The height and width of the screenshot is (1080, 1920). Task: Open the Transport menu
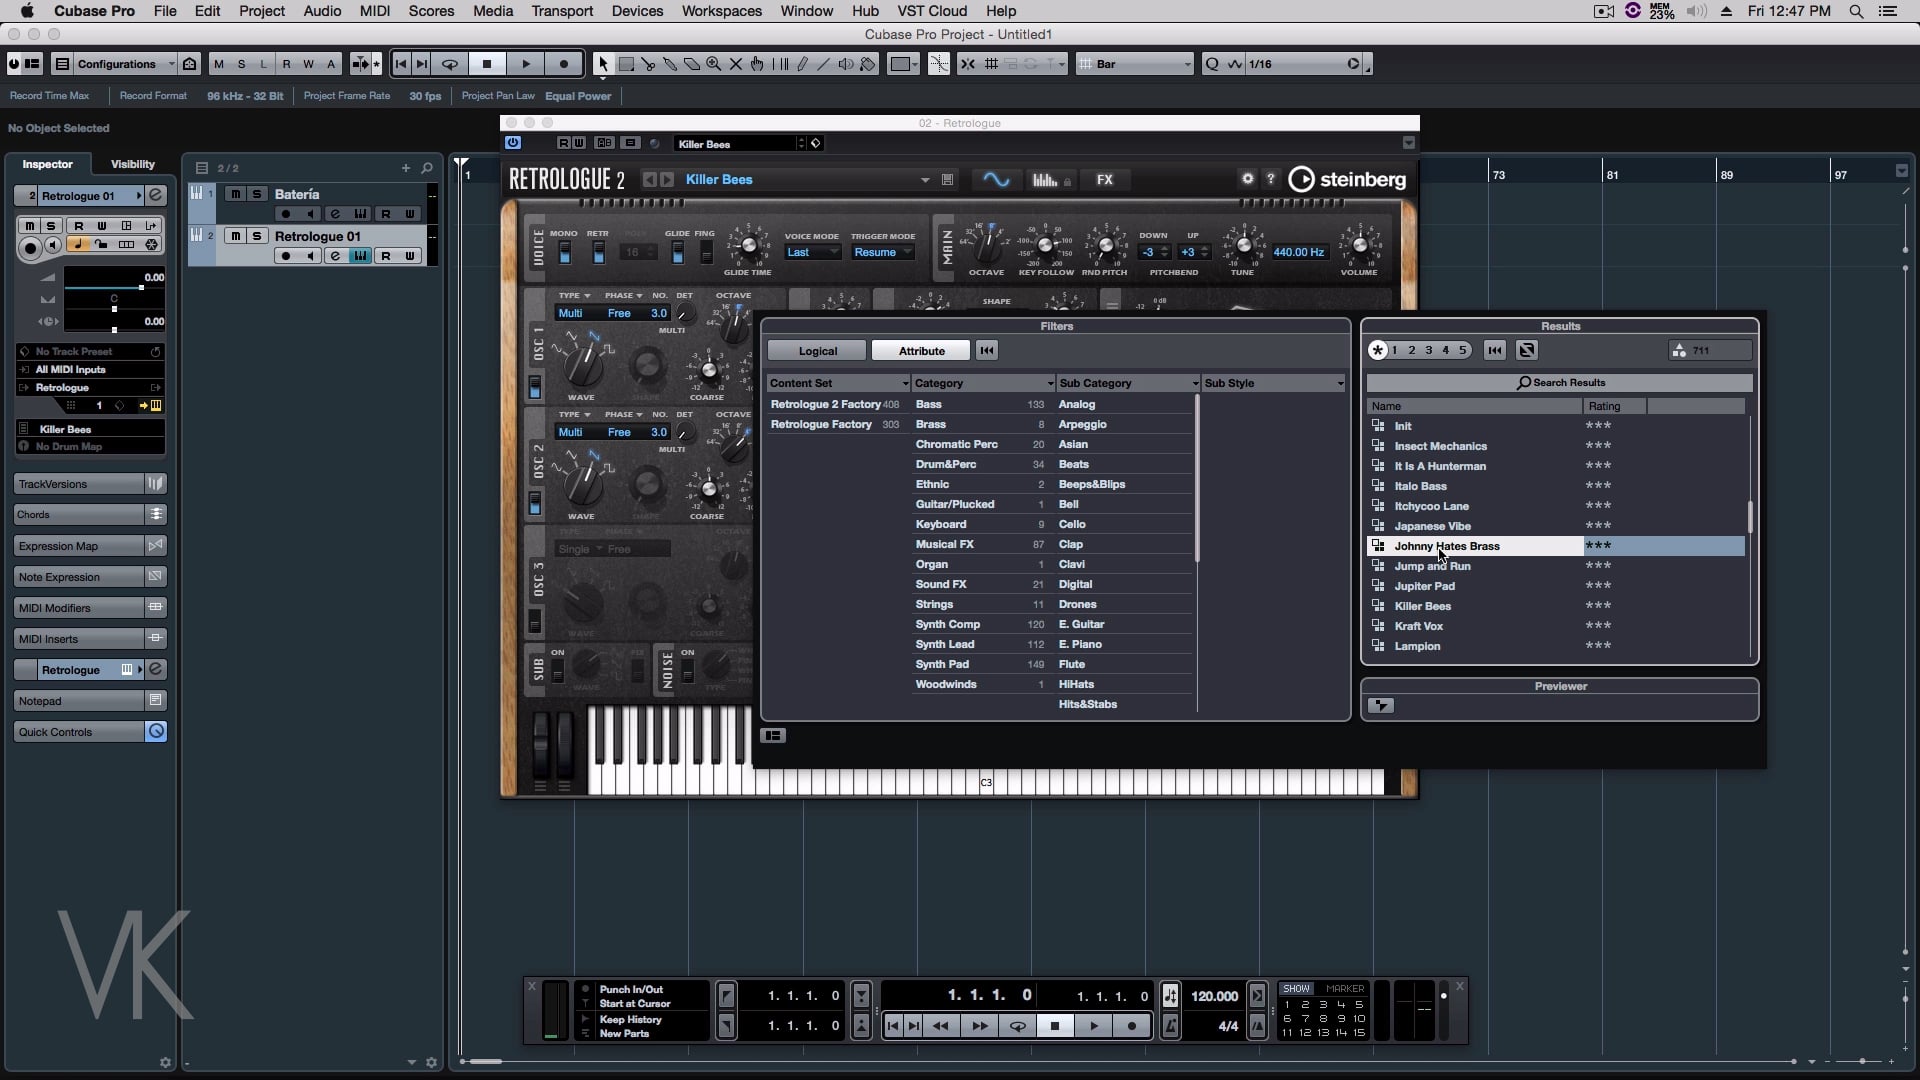[561, 11]
